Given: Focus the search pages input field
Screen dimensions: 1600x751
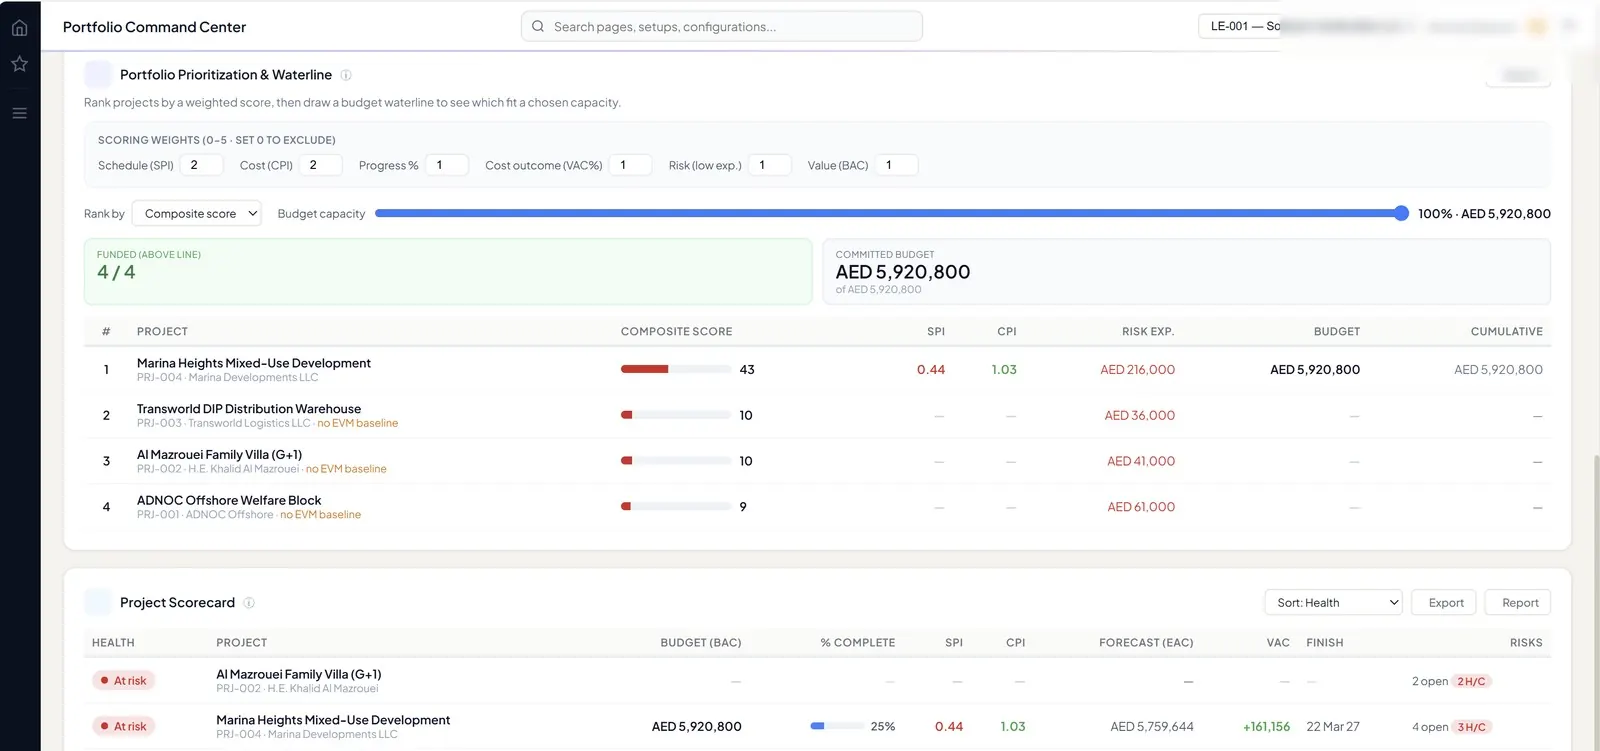Looking at the screenshot, I should click(722, 26).
